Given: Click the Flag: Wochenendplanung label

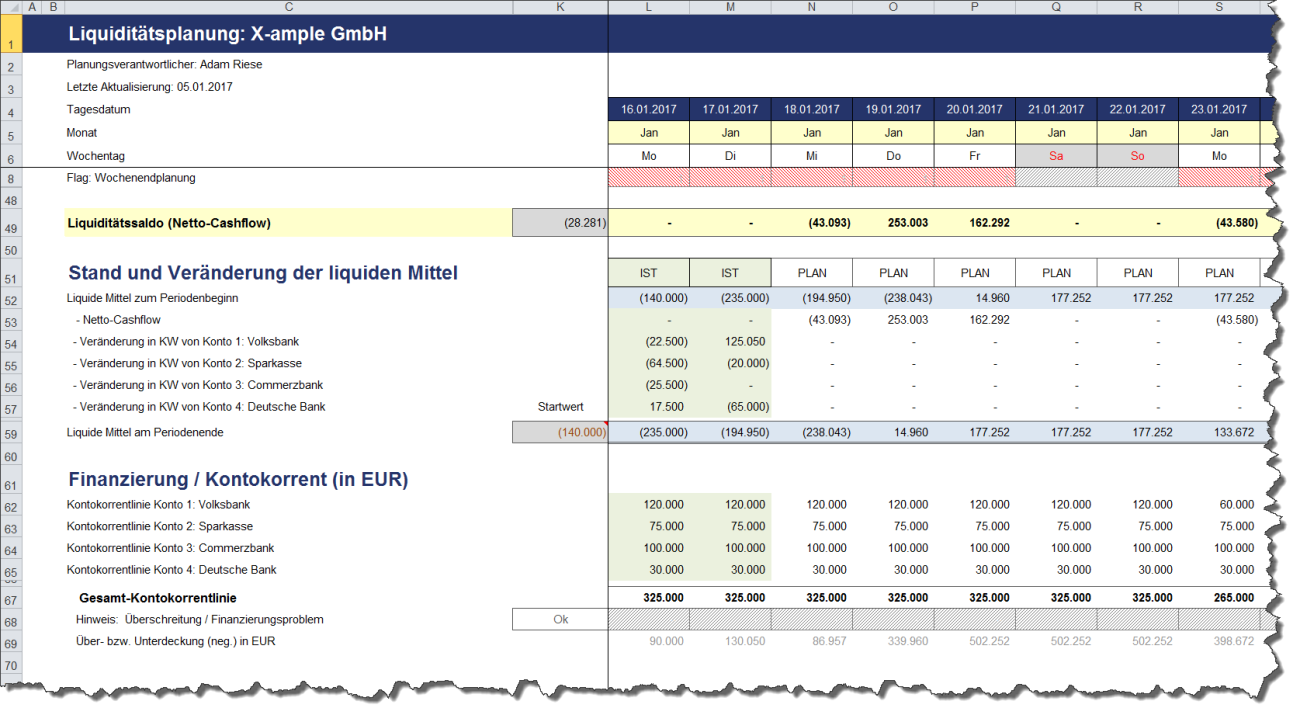Looking at the screenshot, I should point(131,178).
